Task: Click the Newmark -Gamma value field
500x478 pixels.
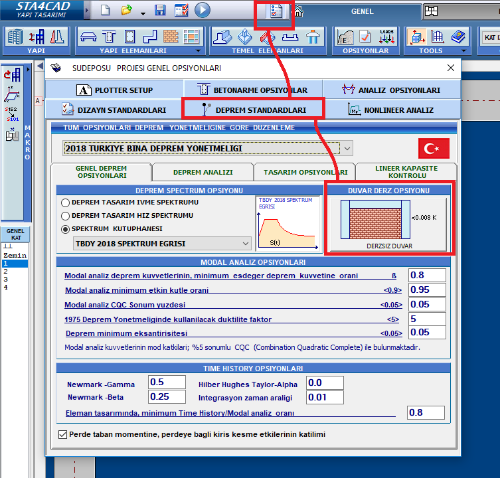Action: (x=167, y=382)
